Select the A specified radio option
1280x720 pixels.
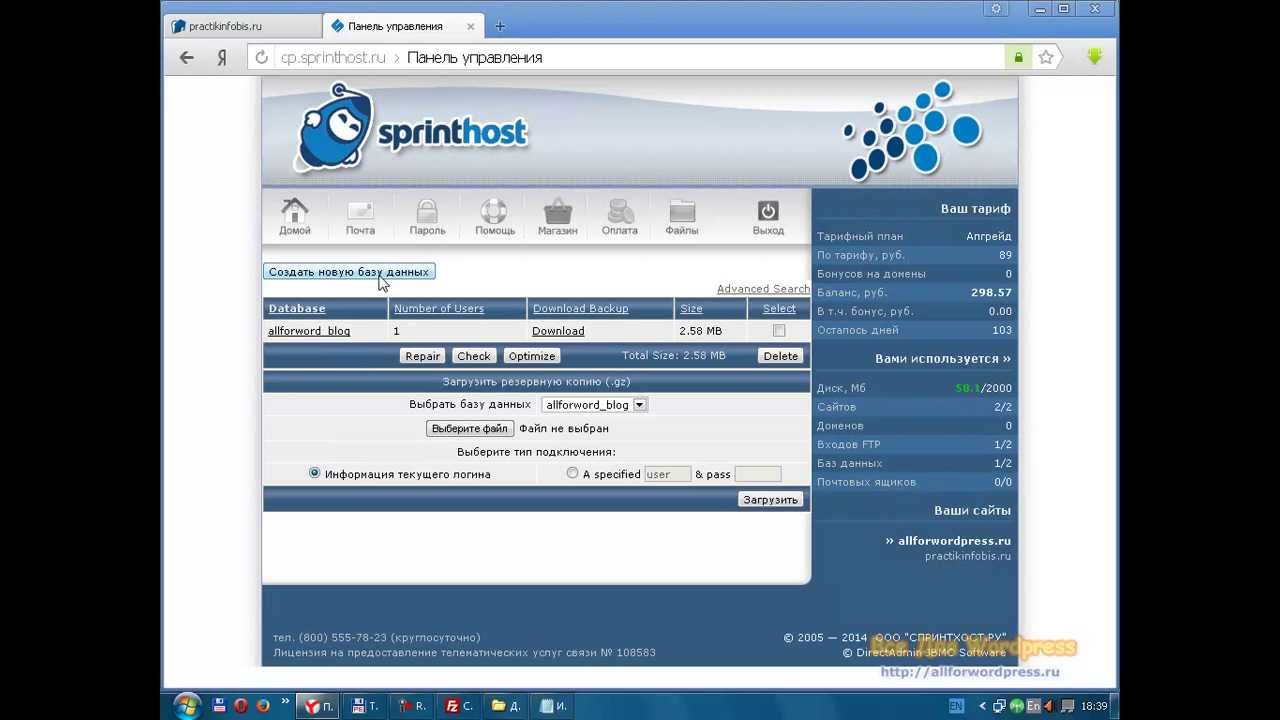pos(572,473)
